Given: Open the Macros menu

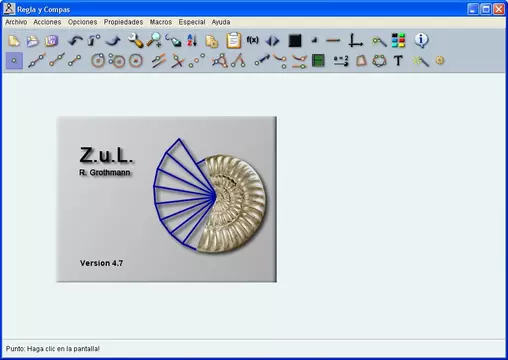Looking at the screenshot, I should coord(161,22).
